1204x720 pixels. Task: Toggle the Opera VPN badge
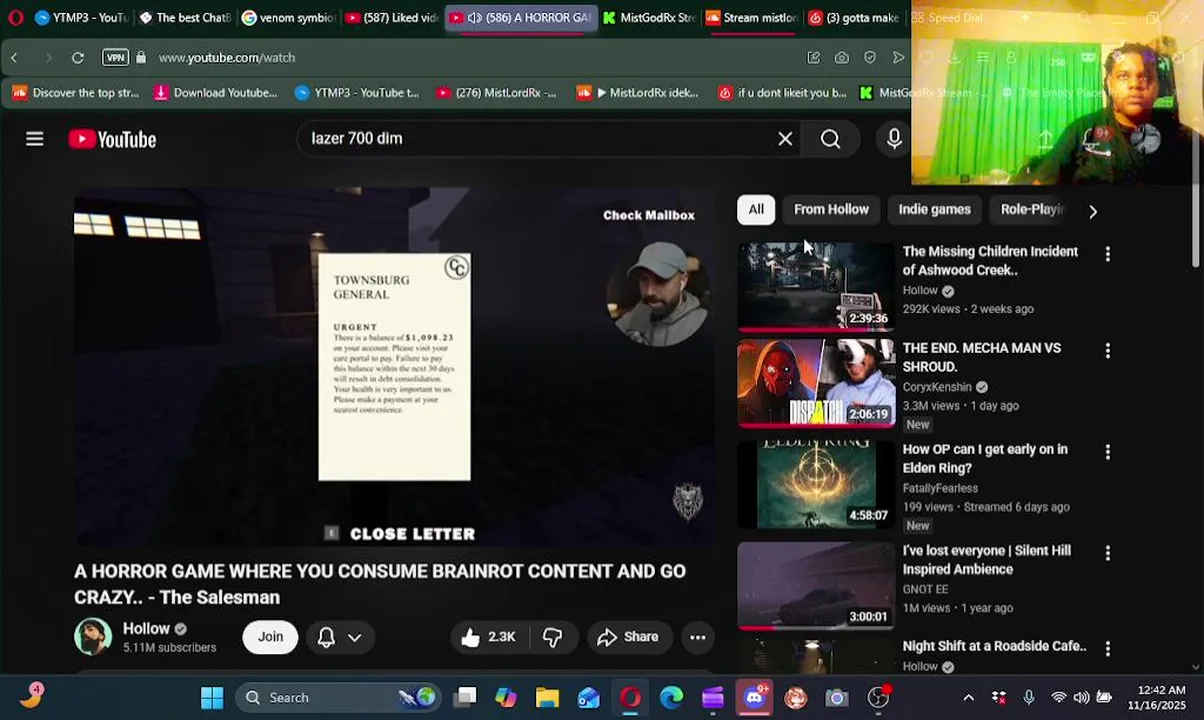coord(116,58)
